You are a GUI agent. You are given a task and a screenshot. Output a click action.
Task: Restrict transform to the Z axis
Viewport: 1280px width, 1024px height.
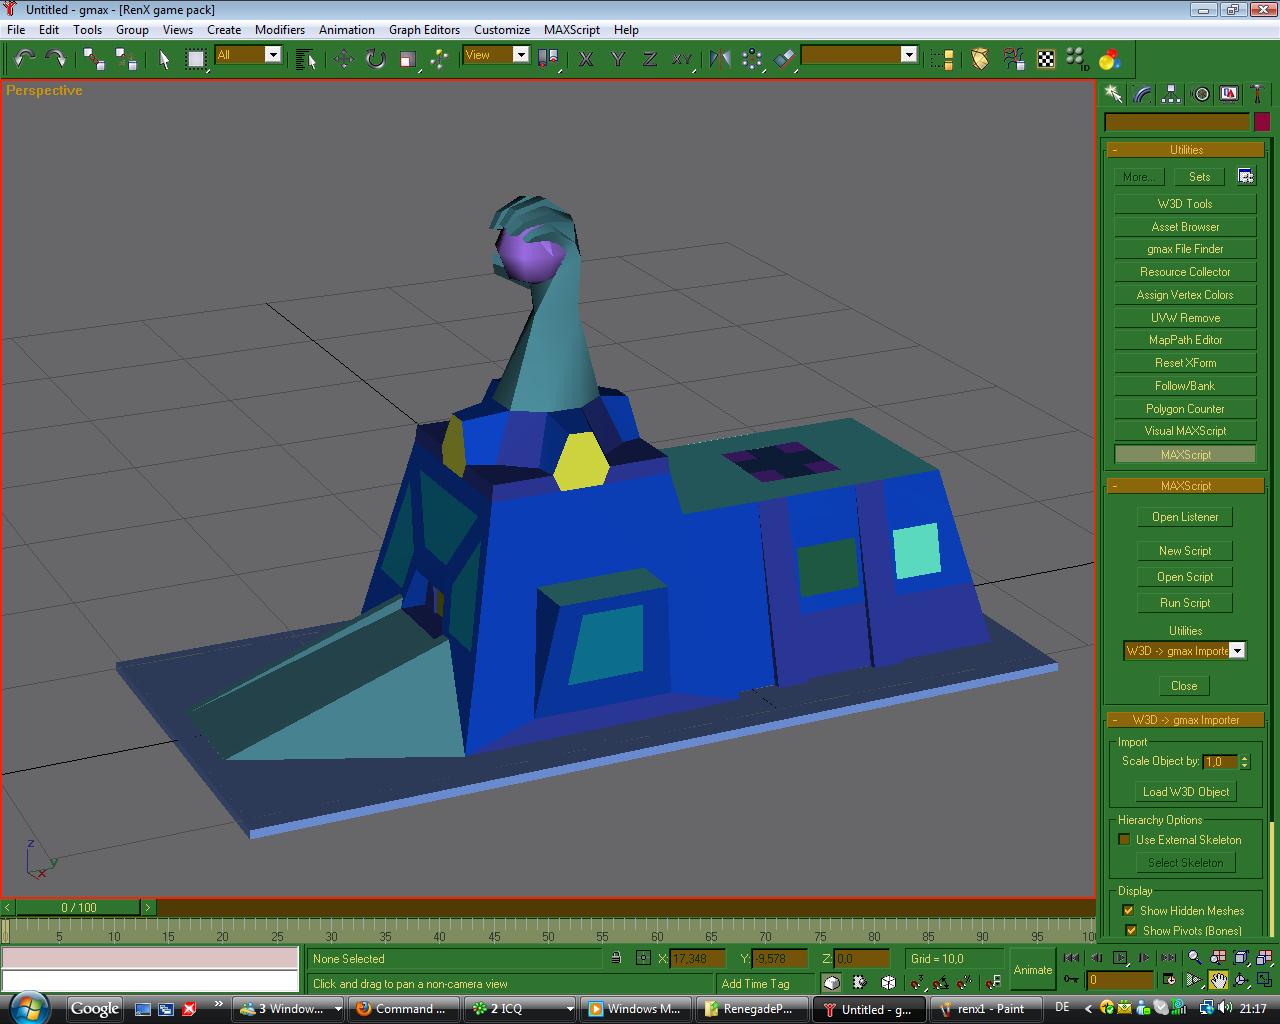point(649,59)
